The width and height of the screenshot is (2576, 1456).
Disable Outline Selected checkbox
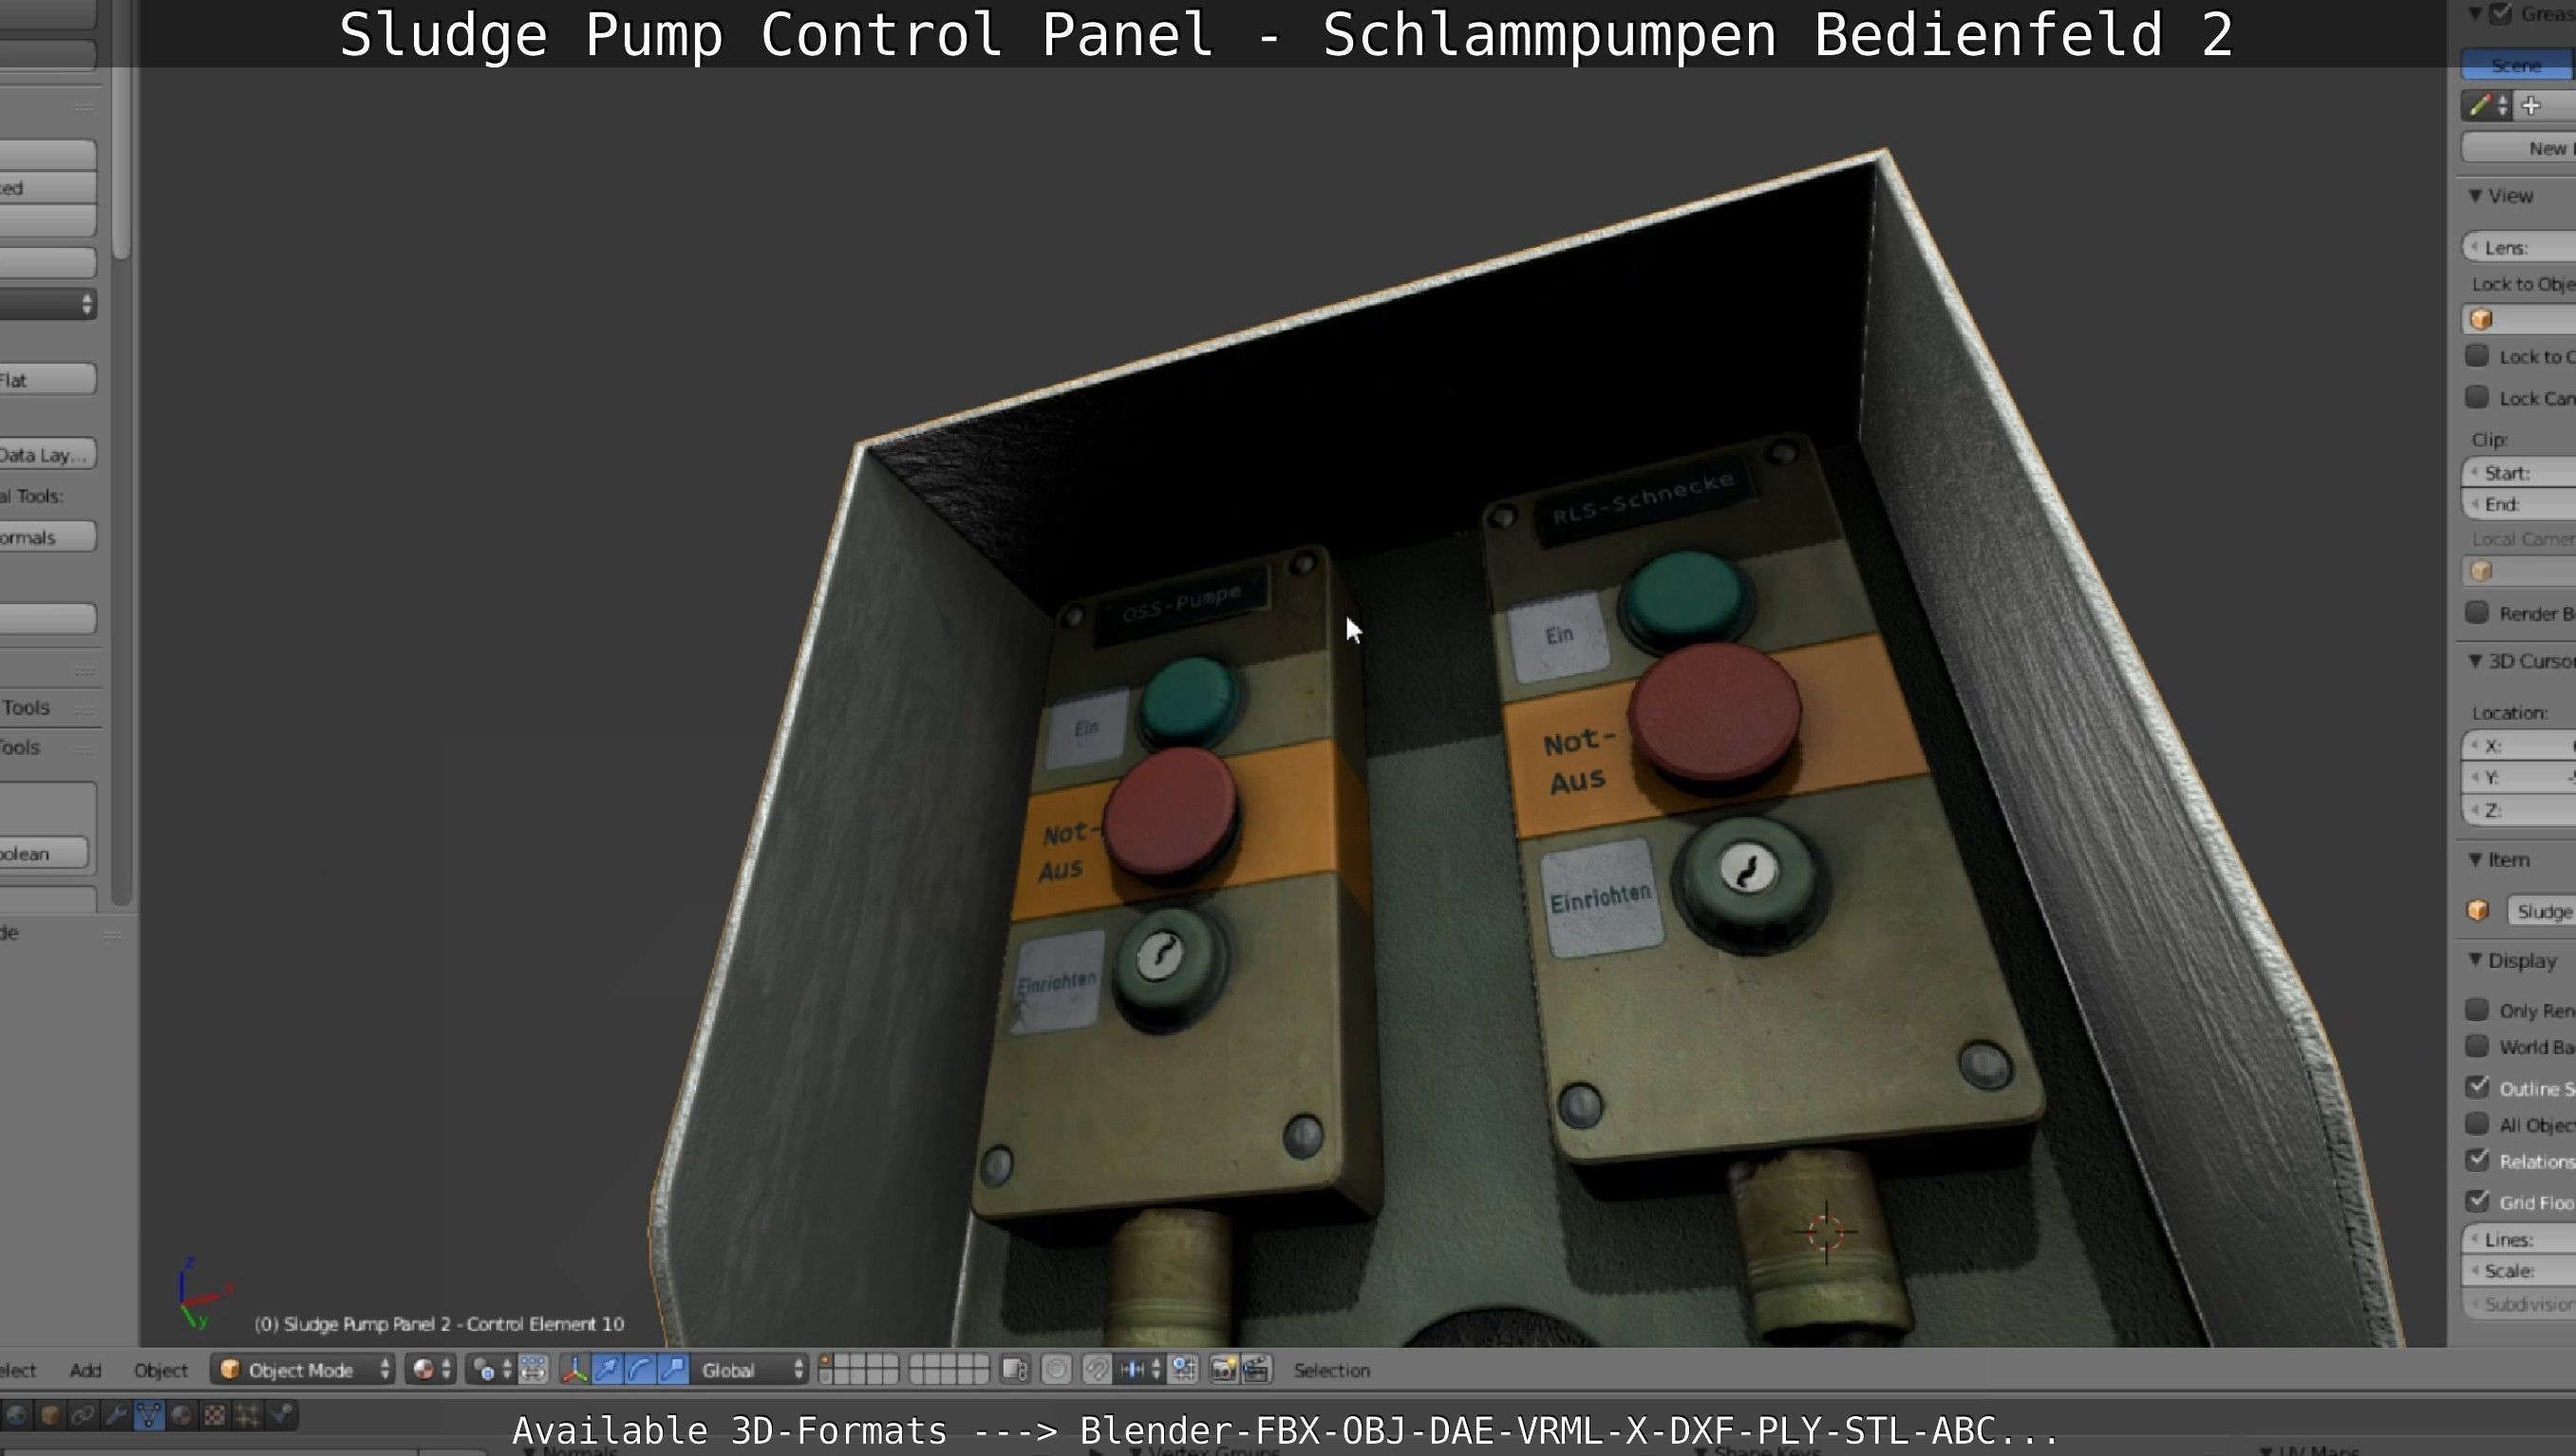[2478, 1087]
